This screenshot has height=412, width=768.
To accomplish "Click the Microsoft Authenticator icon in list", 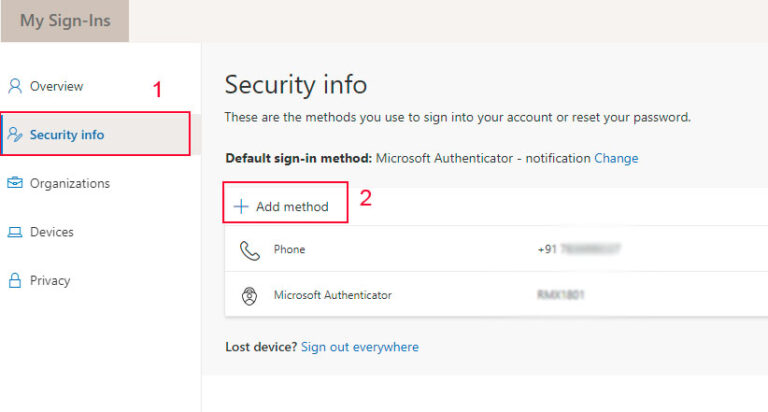I will point(249,296).
